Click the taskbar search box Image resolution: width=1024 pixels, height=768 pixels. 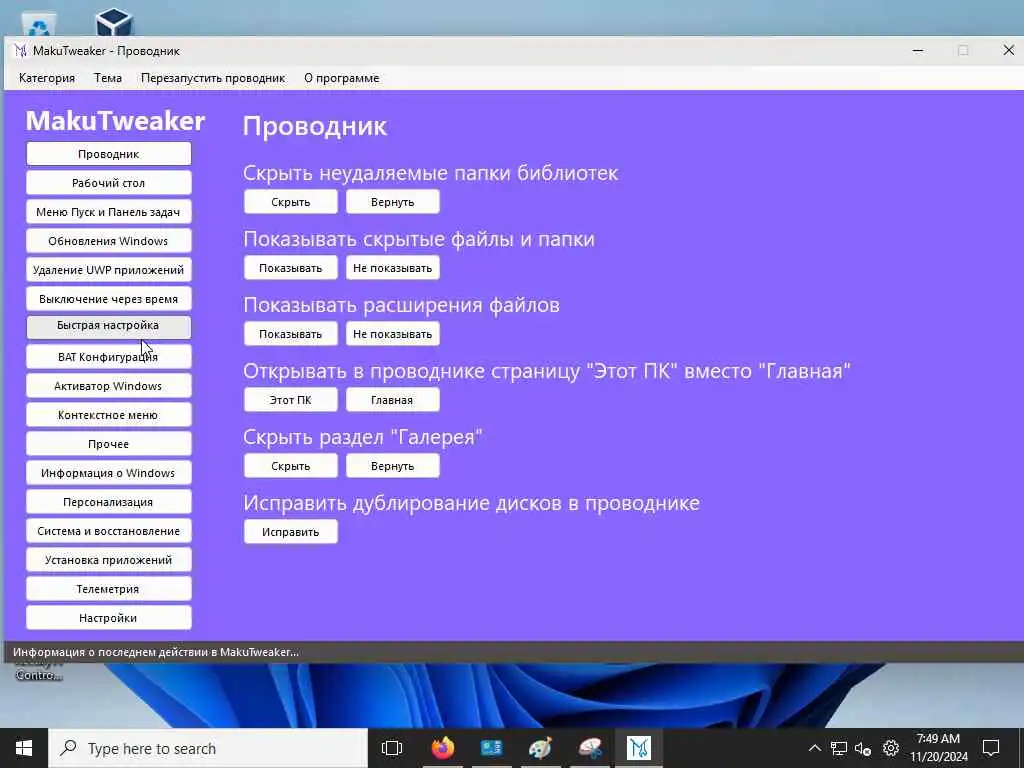(x=208, y=748)
